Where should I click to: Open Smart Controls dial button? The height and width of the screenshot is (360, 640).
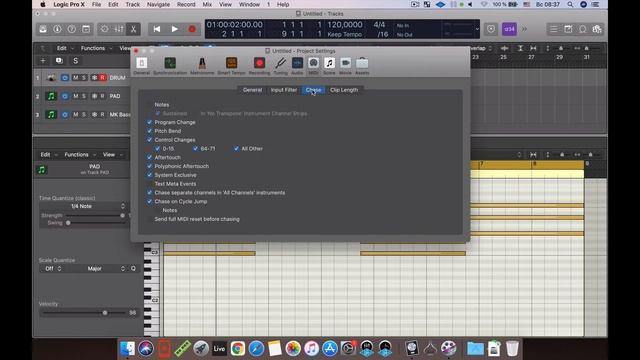104,29
